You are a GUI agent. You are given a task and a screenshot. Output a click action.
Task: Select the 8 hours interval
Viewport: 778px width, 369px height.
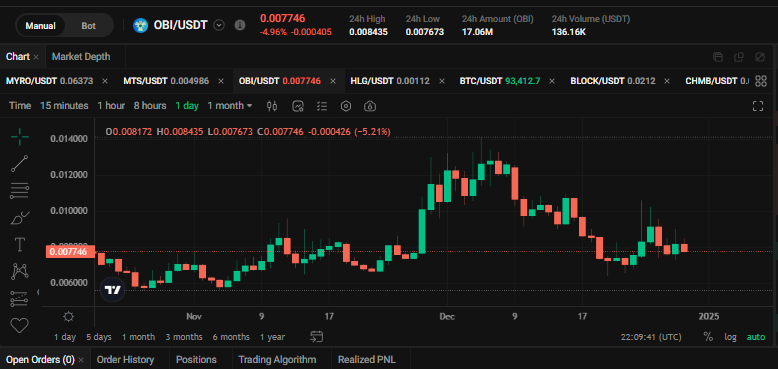click(x=150, y=106)
